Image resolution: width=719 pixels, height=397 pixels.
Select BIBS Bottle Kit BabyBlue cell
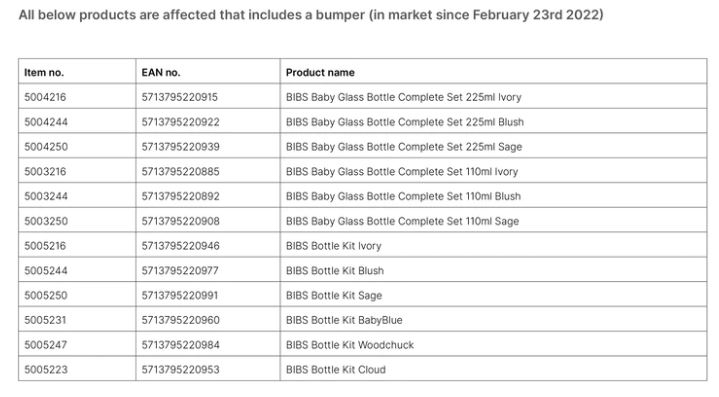(x=493, y=319)
